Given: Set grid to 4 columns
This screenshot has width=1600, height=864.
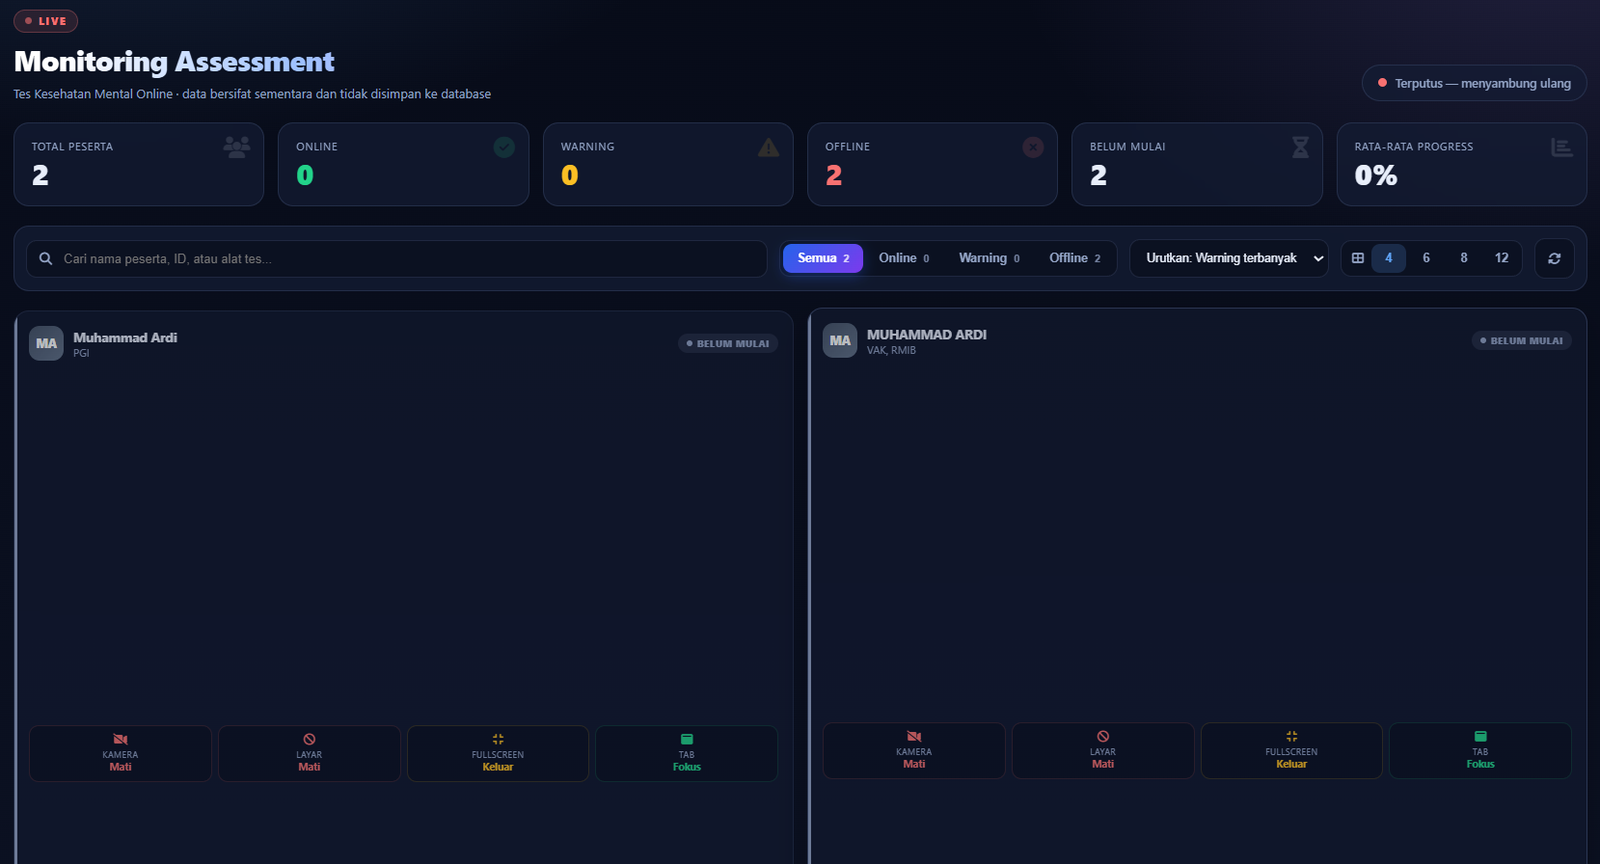Looking at the screenshot, I should coord(1388,258).
